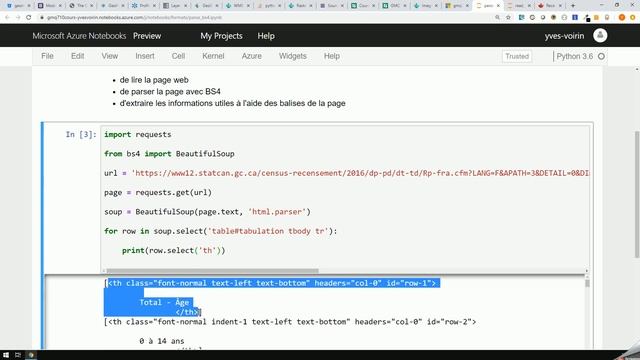Go to My Projects
Image resolution: width=640 pixels, height=360 pixels.
(221, 36)
